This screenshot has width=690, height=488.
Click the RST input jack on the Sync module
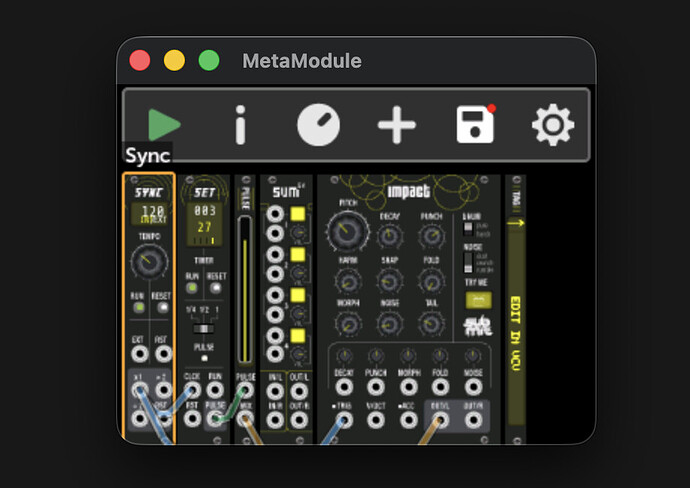pyautogui.click(x=163, y=354)
